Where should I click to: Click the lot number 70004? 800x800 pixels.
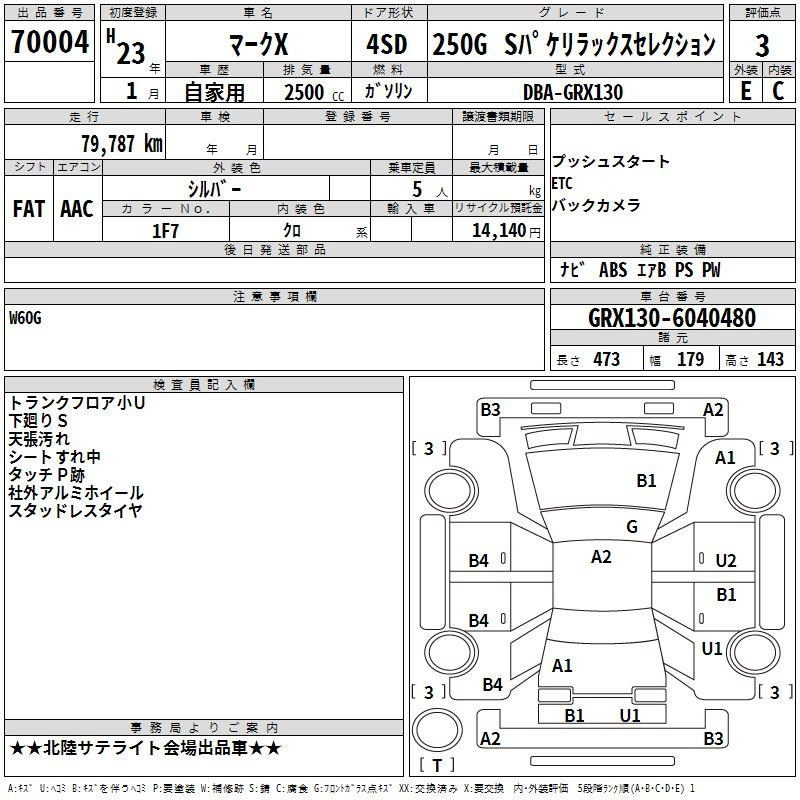point(50,41)
